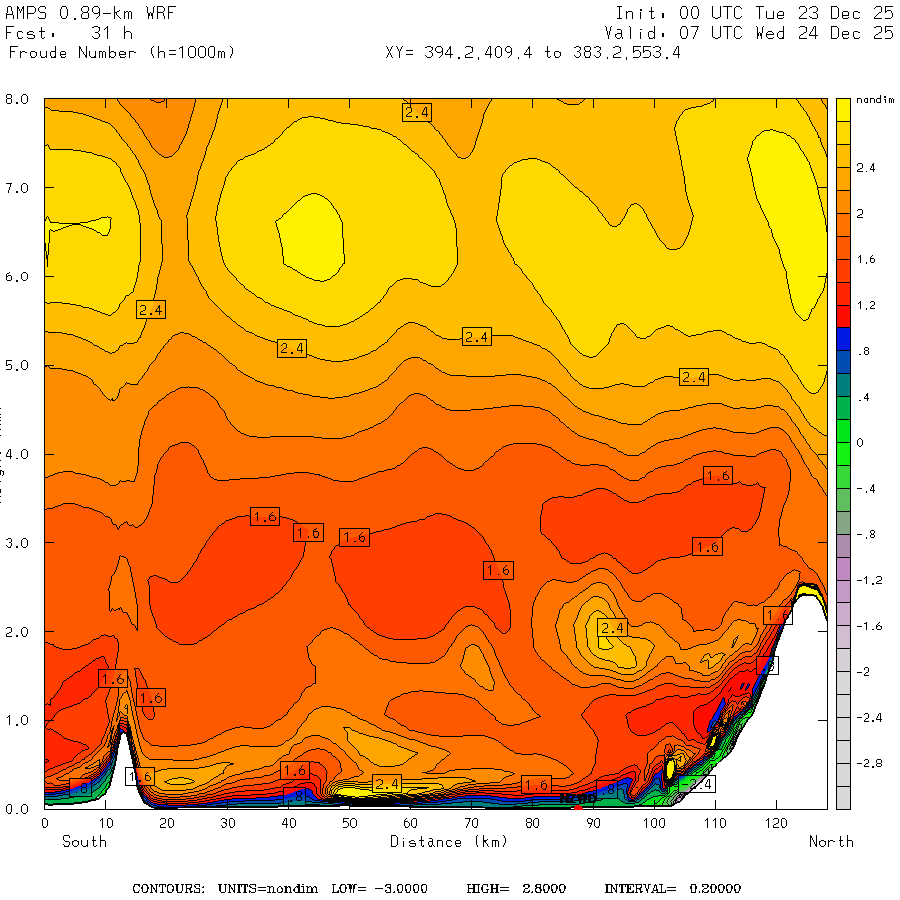Select the "Fcst: 31 h" forecast hour text
This screenshot has height=900, width=900.
tap(69, 33)
